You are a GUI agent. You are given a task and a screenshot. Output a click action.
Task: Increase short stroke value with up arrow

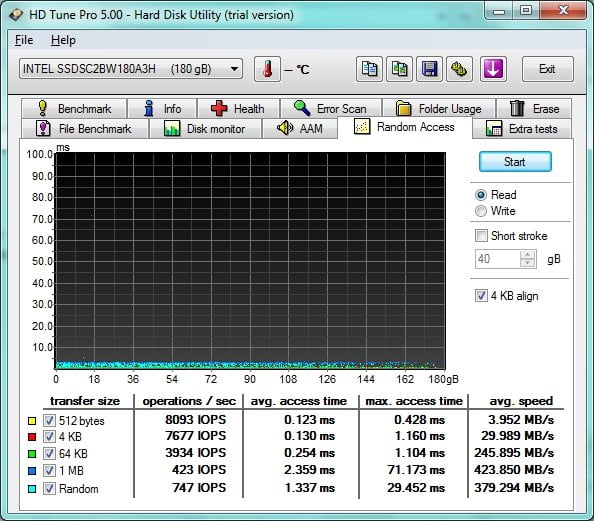click(528, 255)
